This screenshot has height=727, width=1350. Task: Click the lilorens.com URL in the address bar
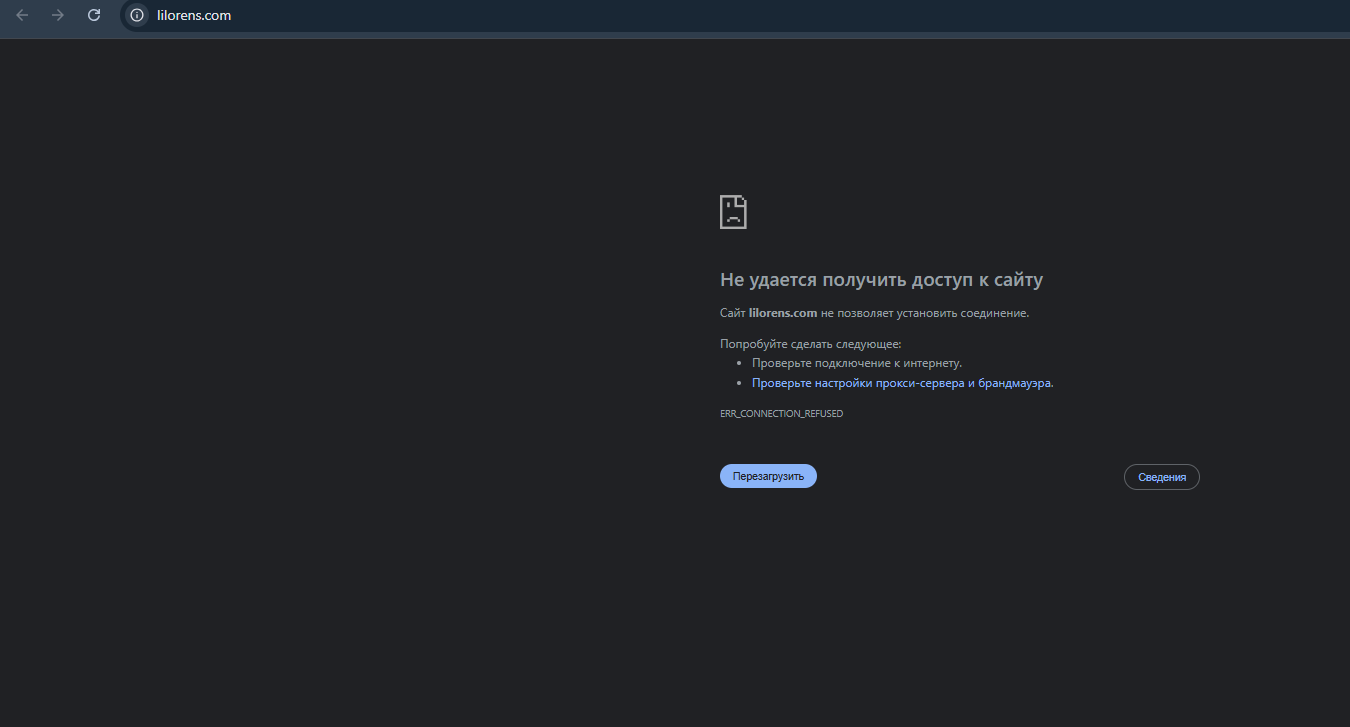(x=194, y=15)
